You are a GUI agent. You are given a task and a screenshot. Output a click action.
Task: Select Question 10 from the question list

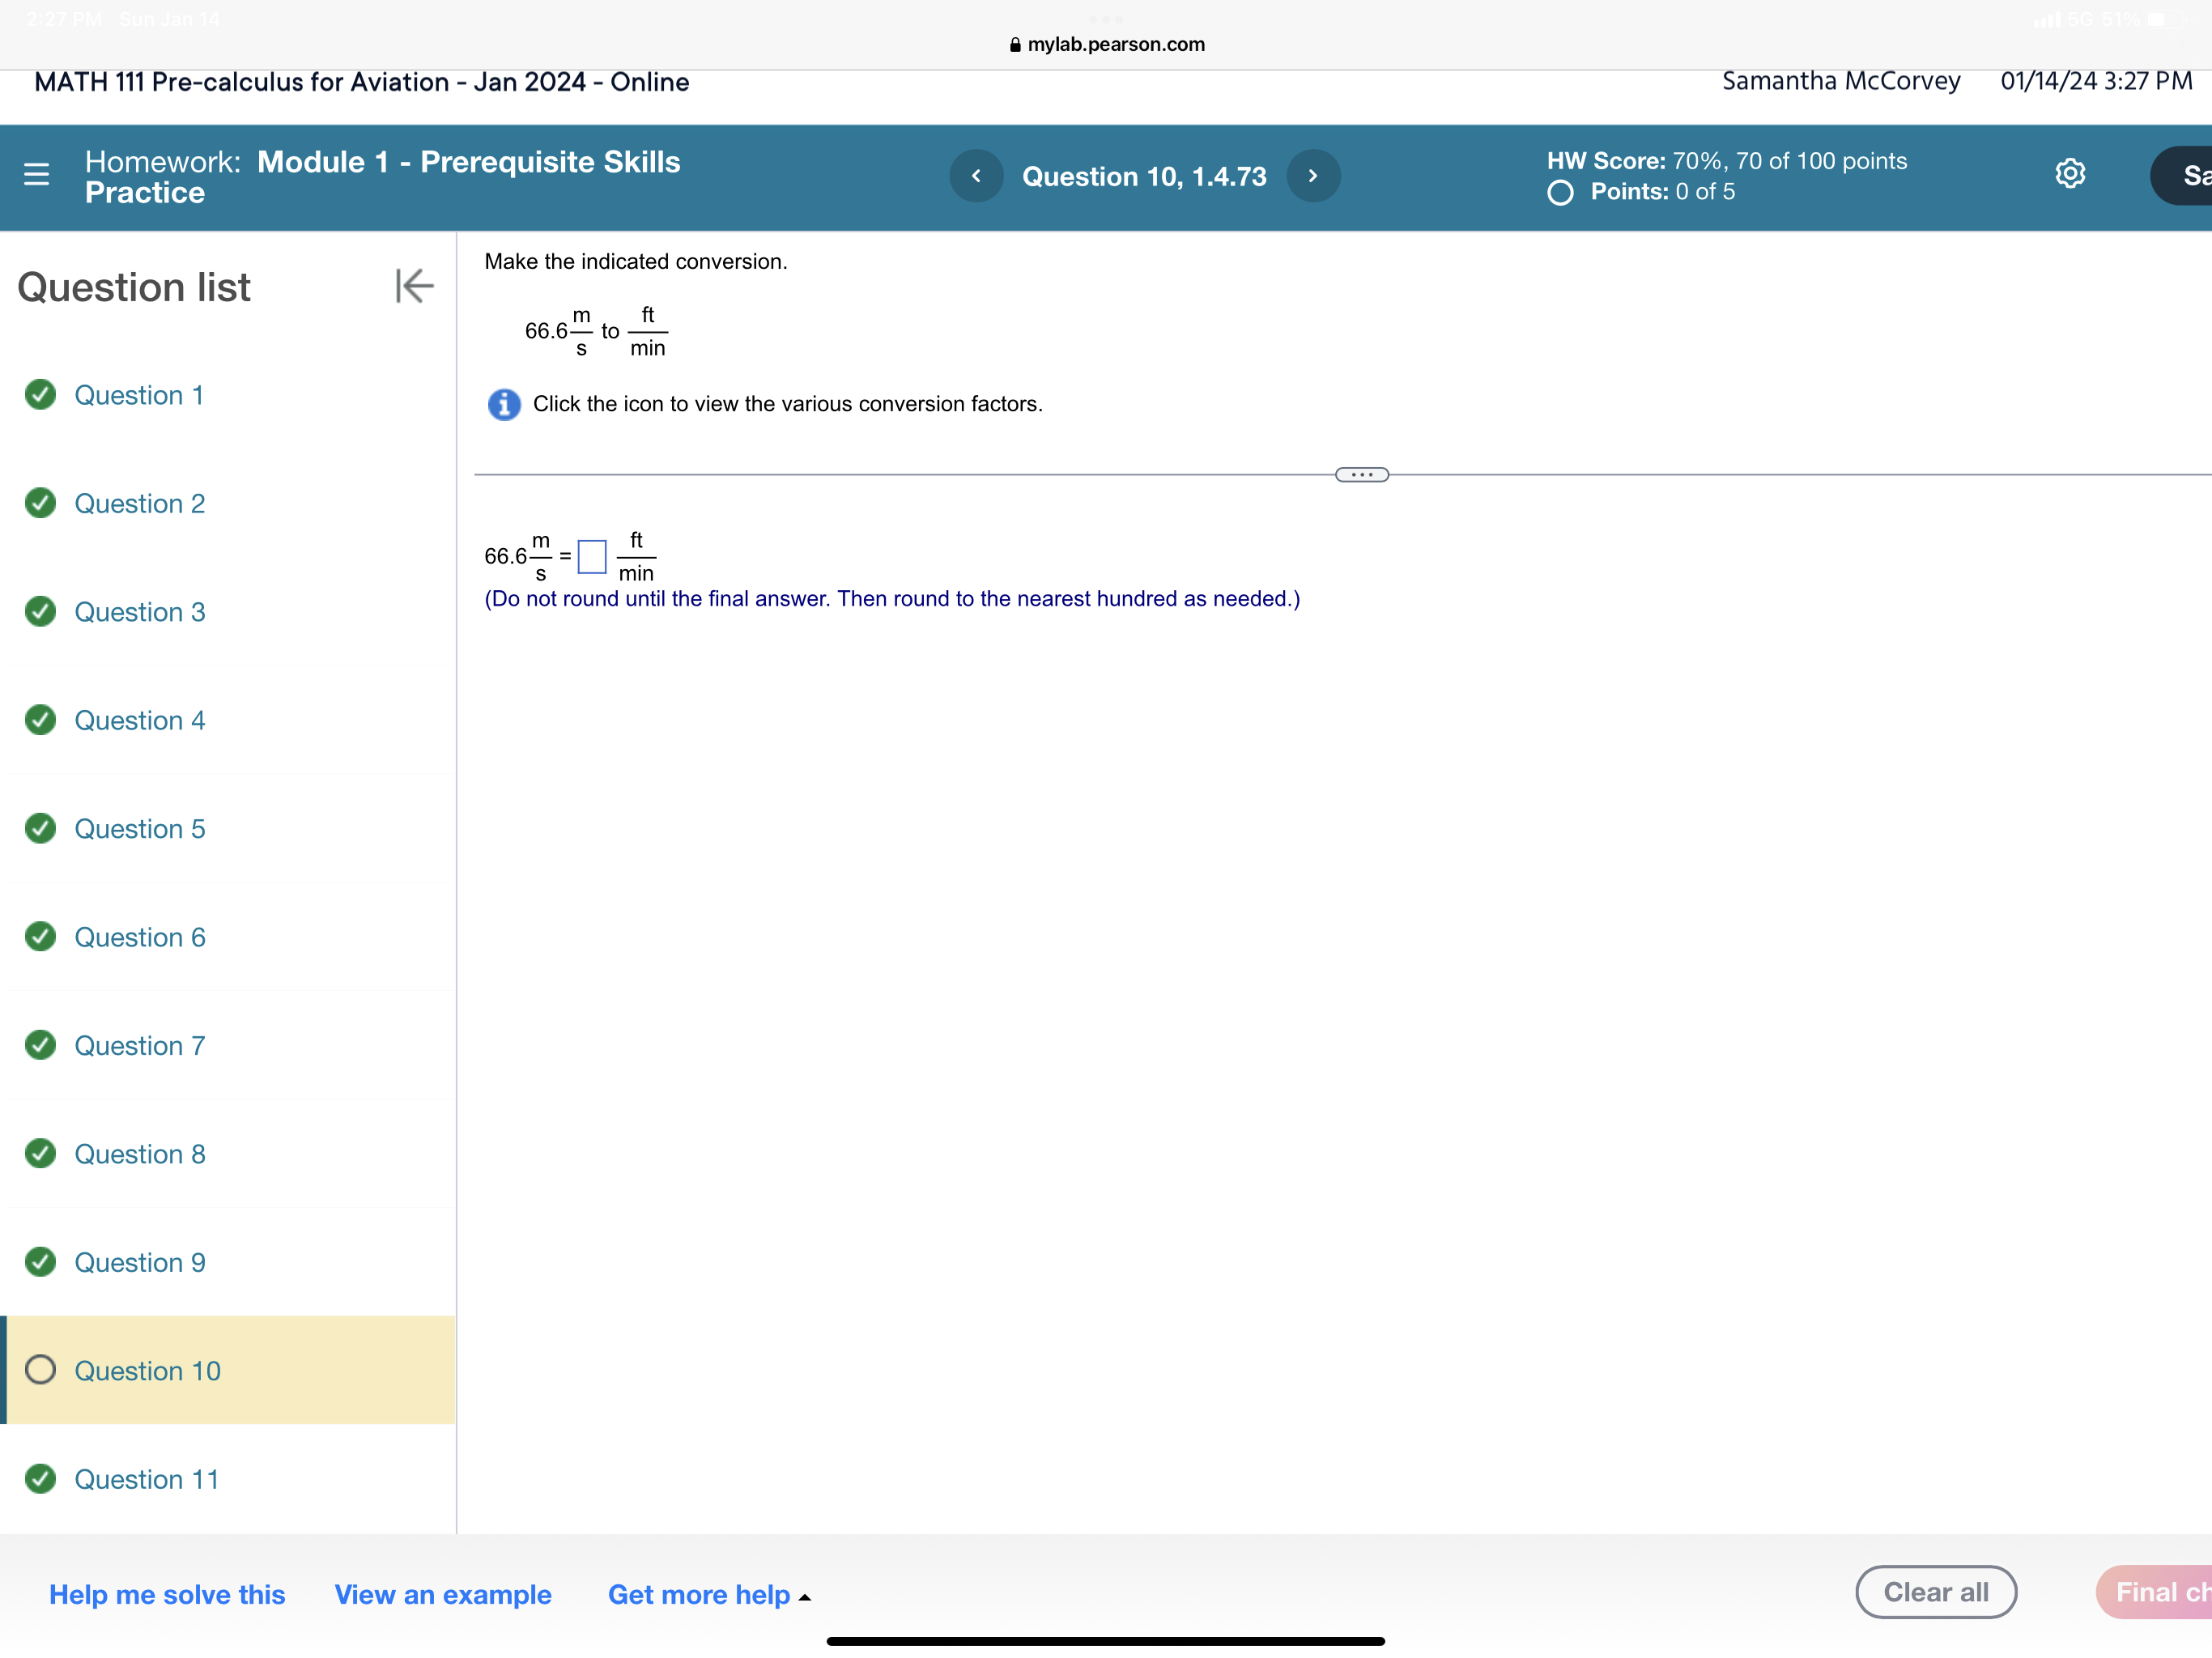pos(148,1371)
